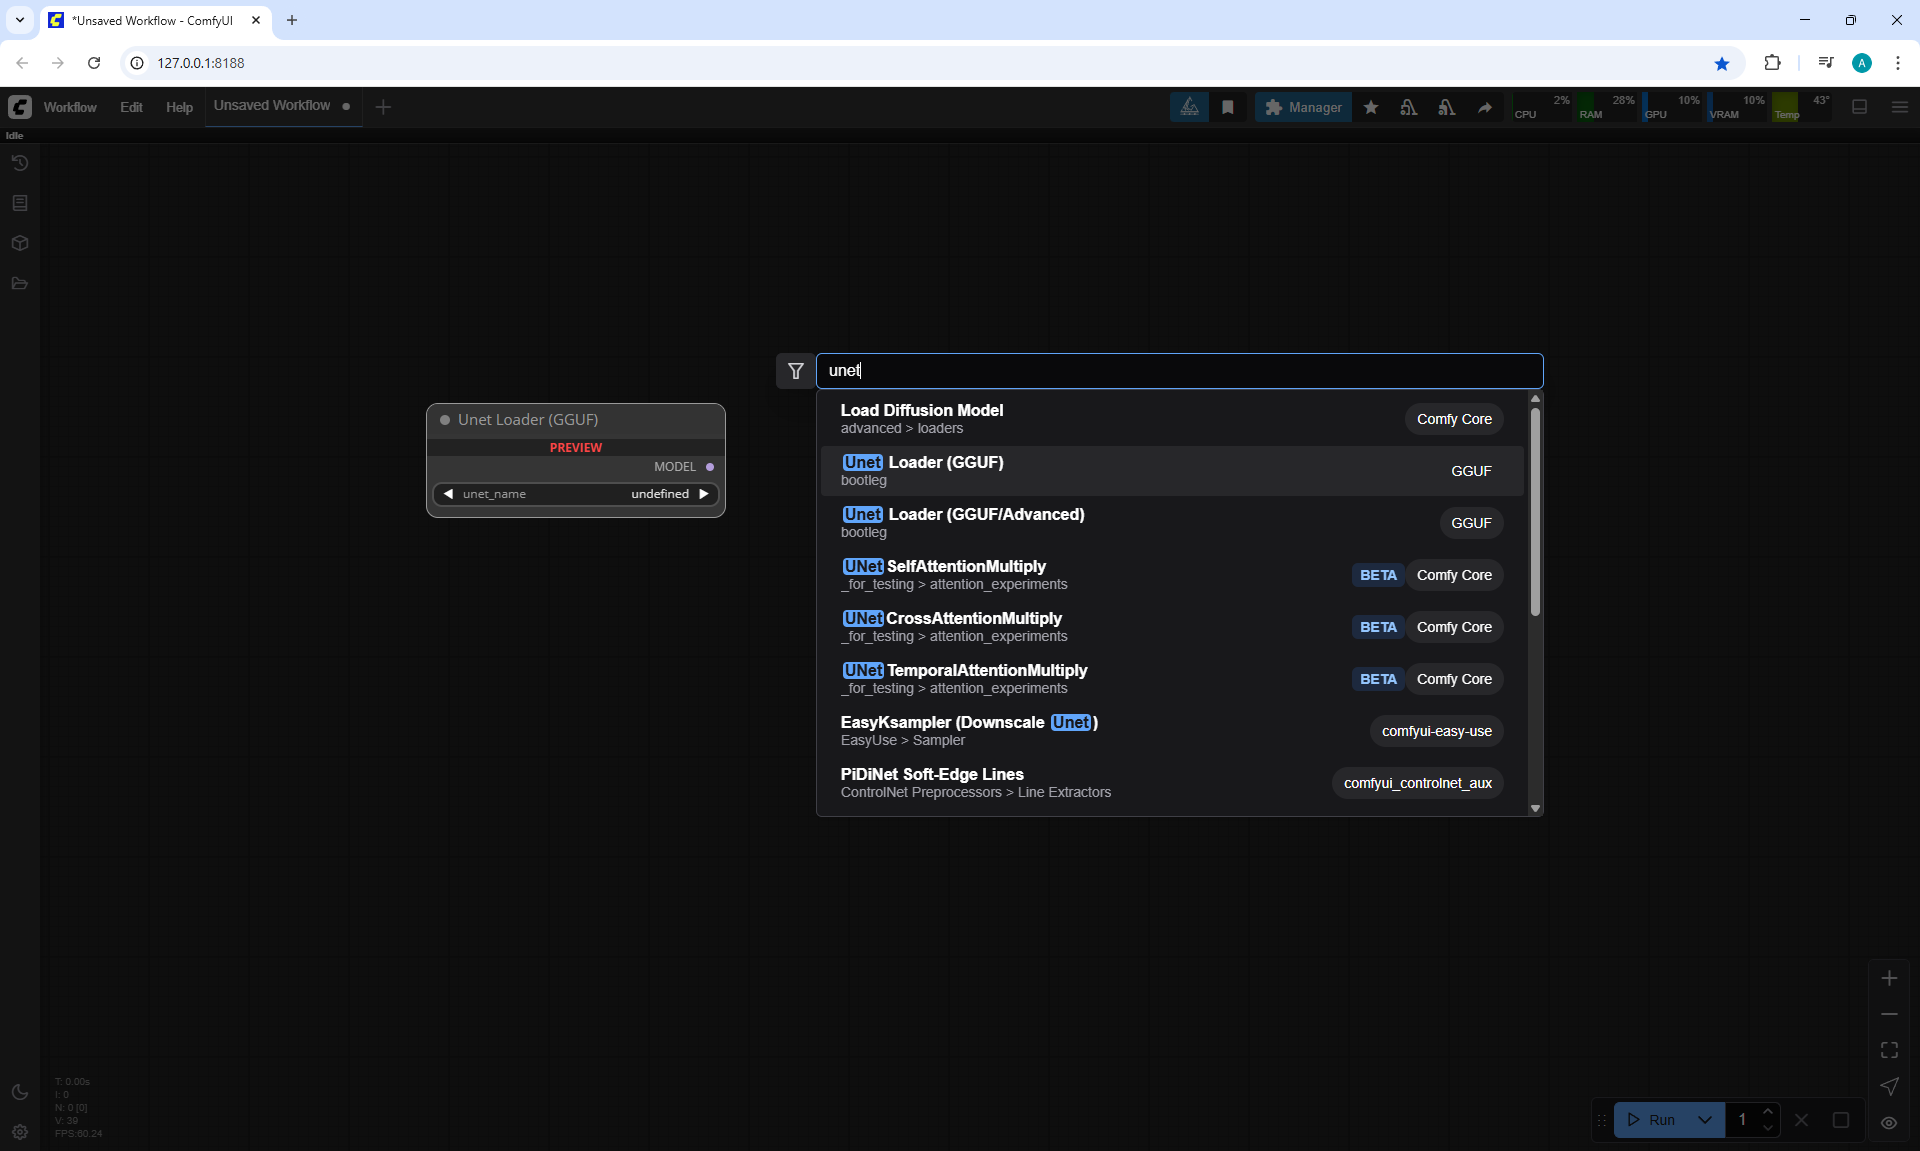Increase batch count with up stepper
This screenshot has height=1151, width=1920.
[1767, 1112]
